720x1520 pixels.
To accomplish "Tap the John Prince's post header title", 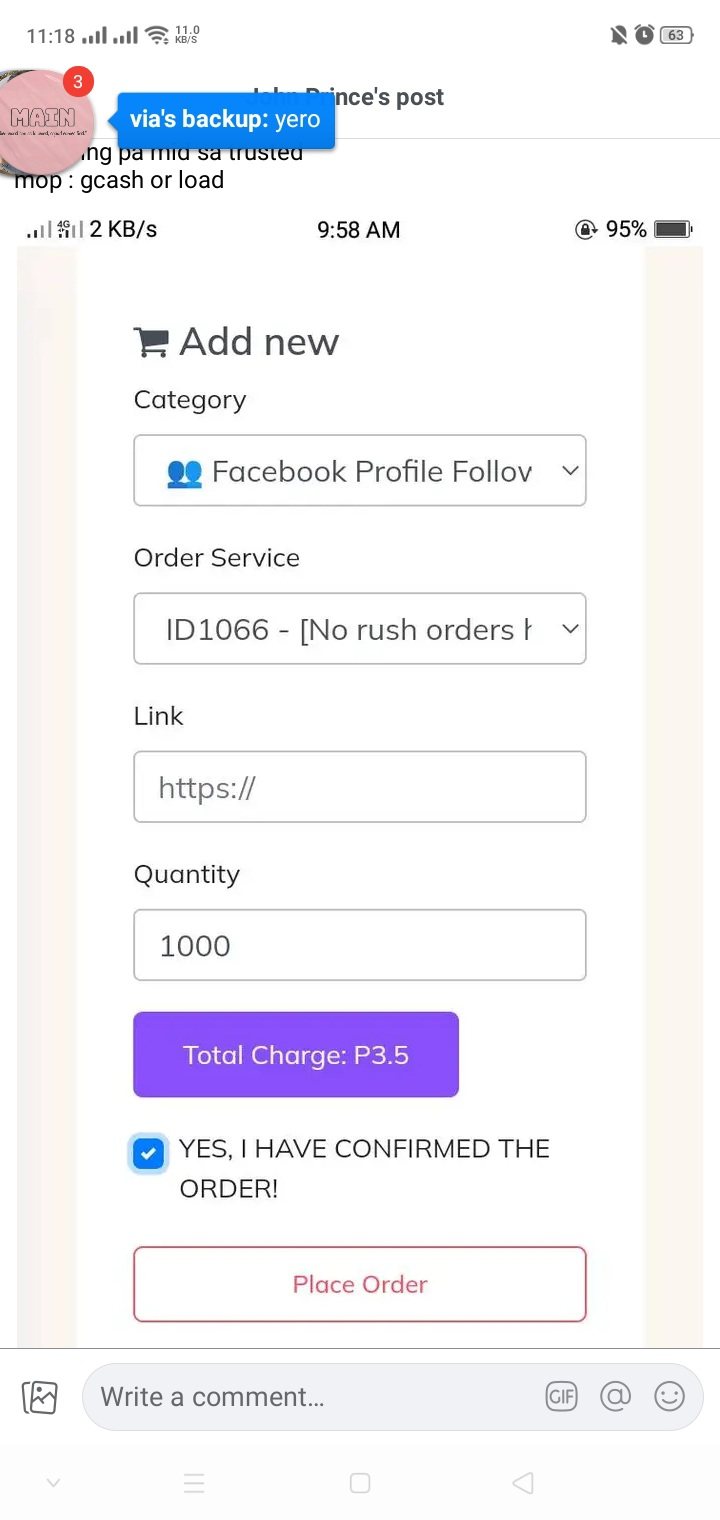I will (390, 97).
